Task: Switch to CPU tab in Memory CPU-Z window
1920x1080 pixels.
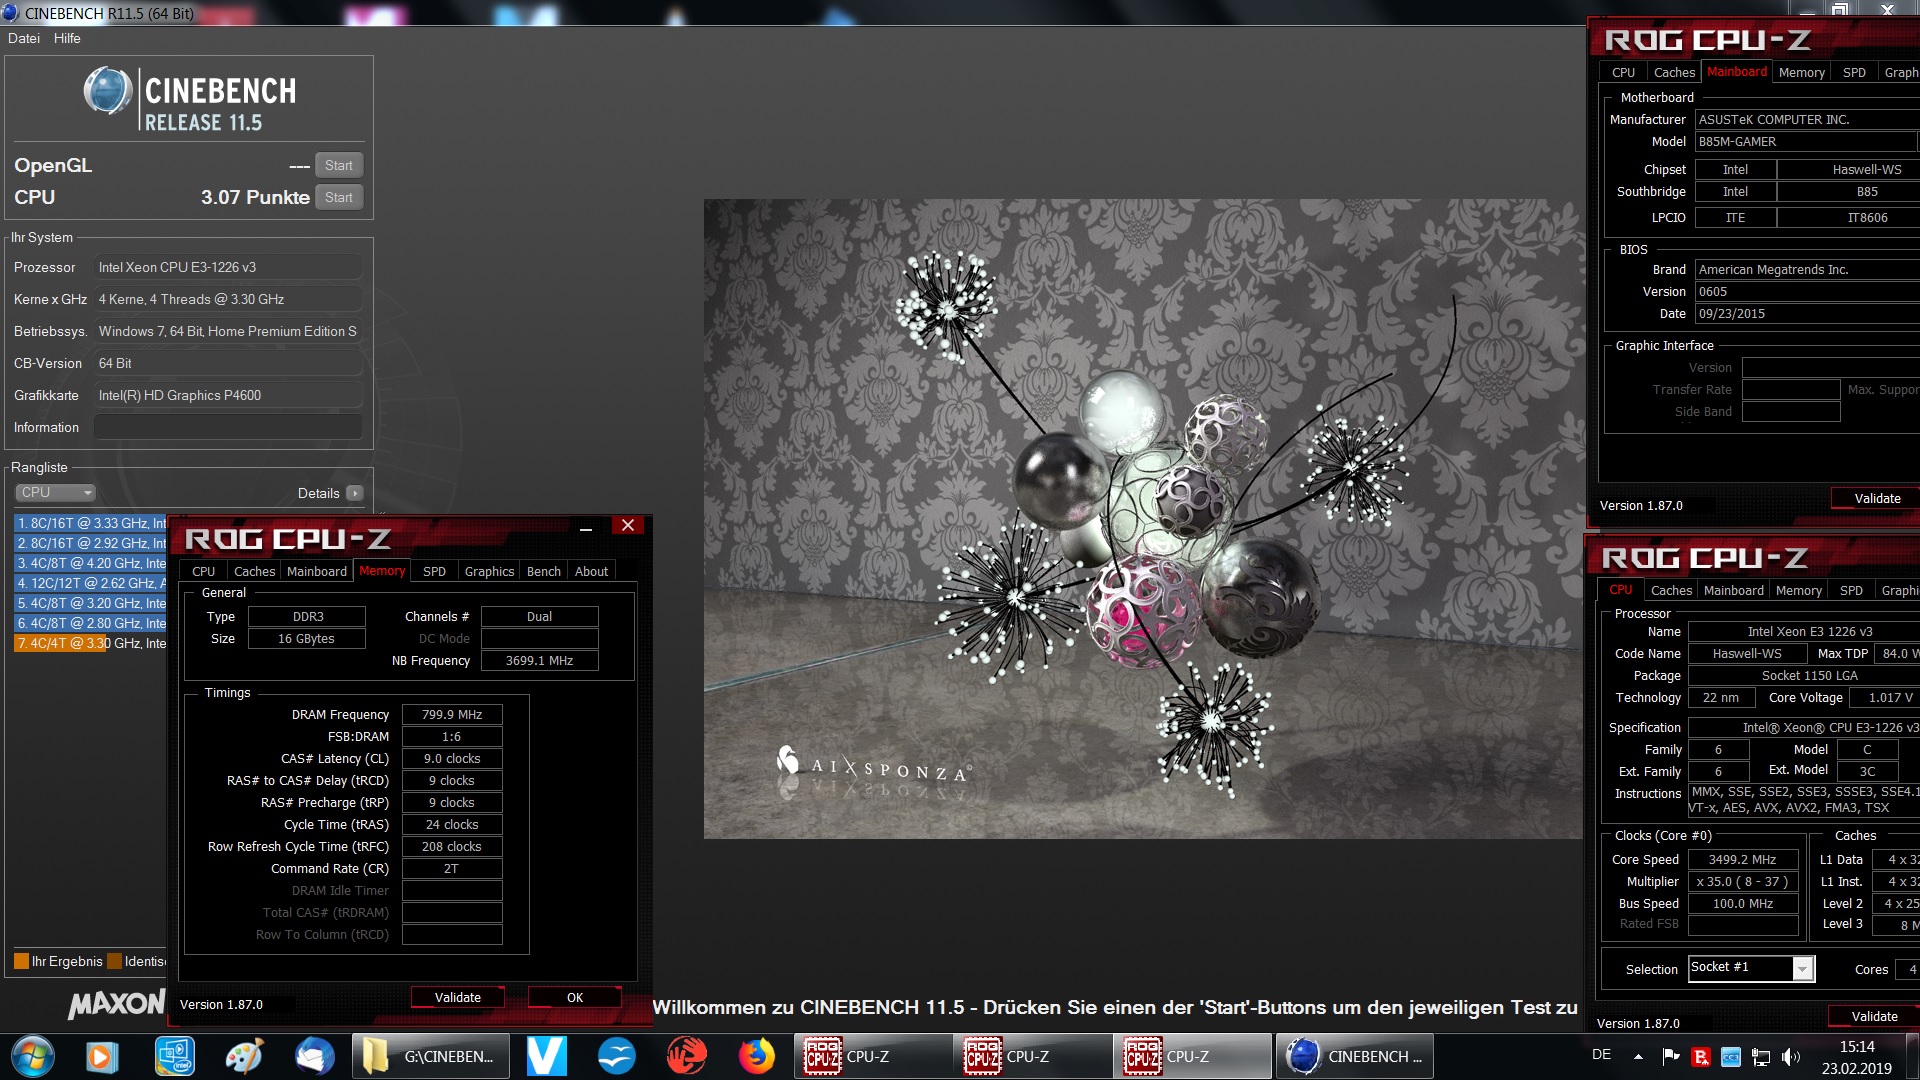Action: pyautogui.click(x=203, y=571)
